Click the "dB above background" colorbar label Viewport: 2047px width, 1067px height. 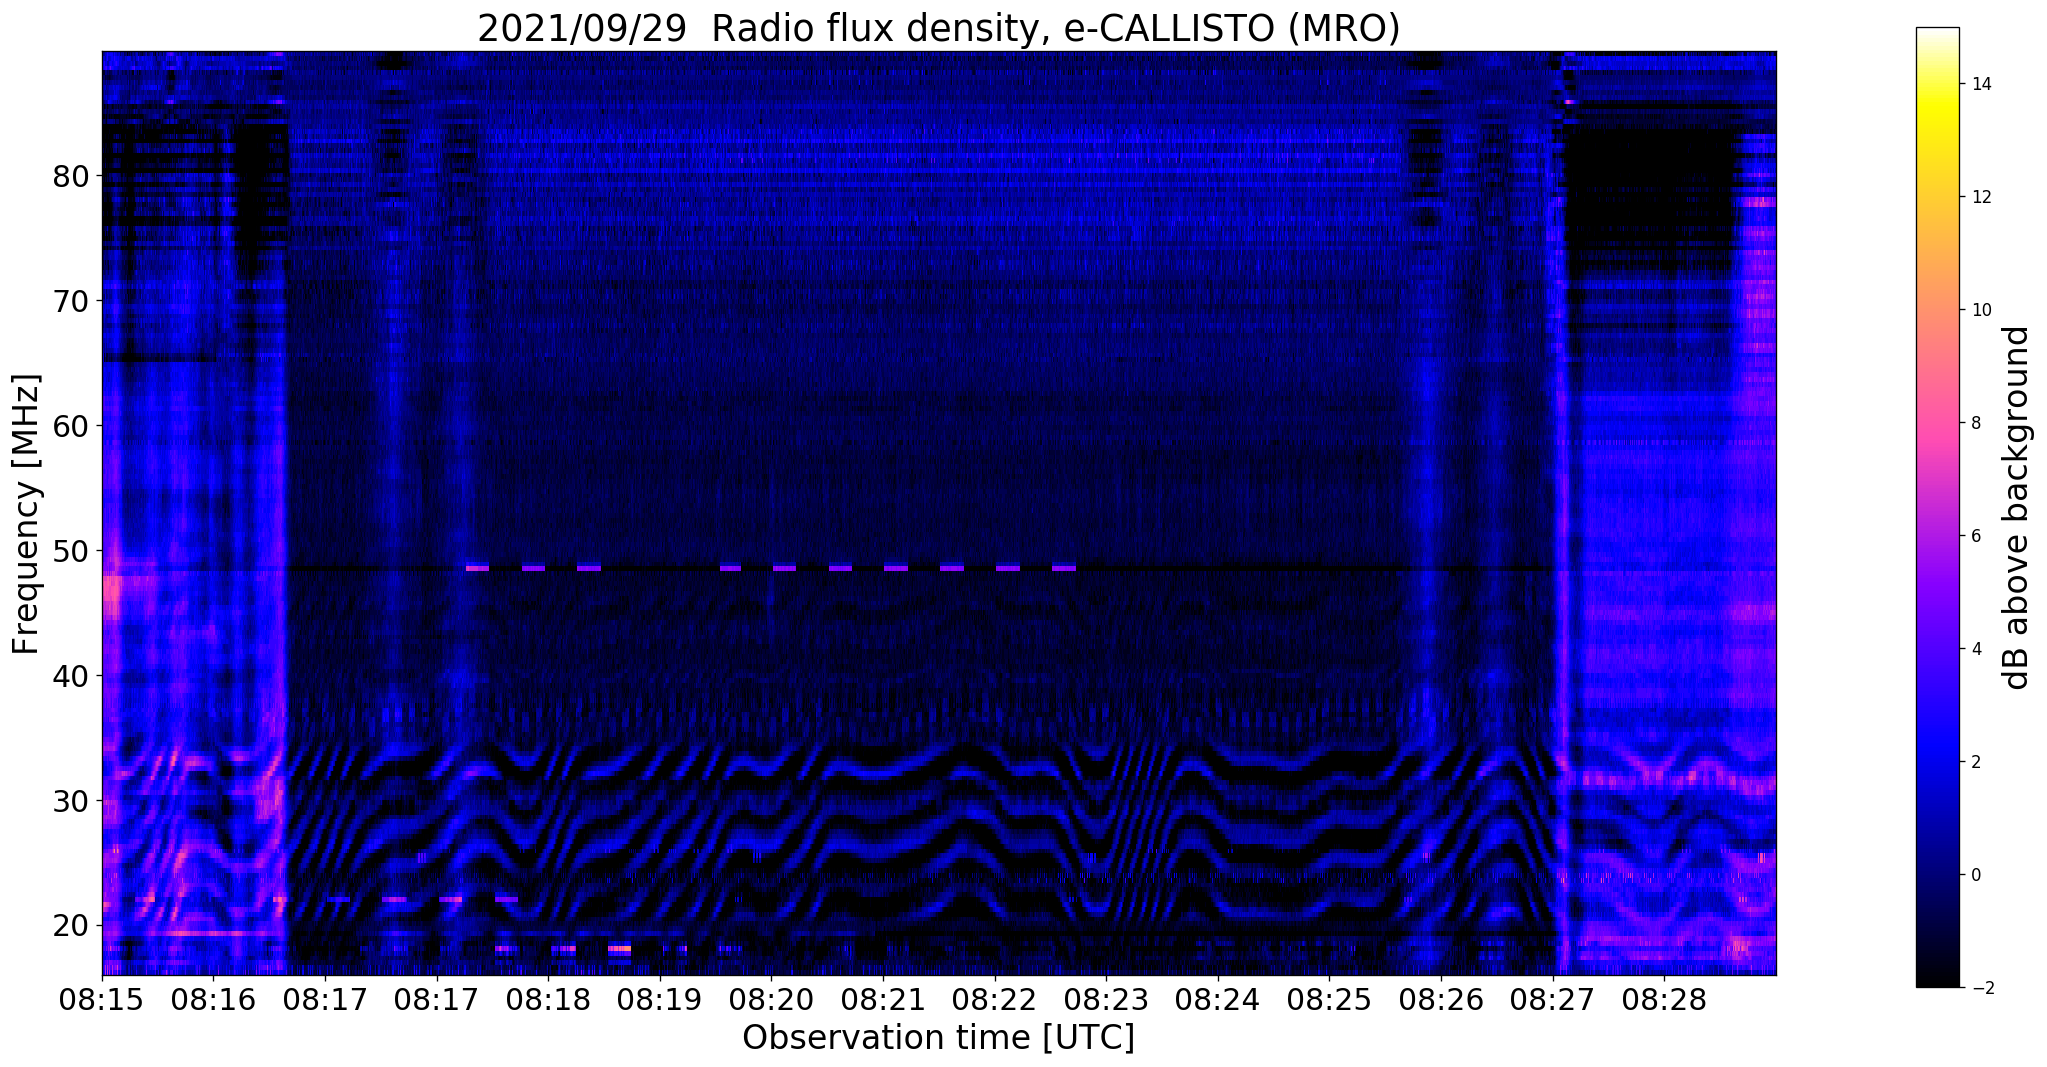pos(2017,508)
